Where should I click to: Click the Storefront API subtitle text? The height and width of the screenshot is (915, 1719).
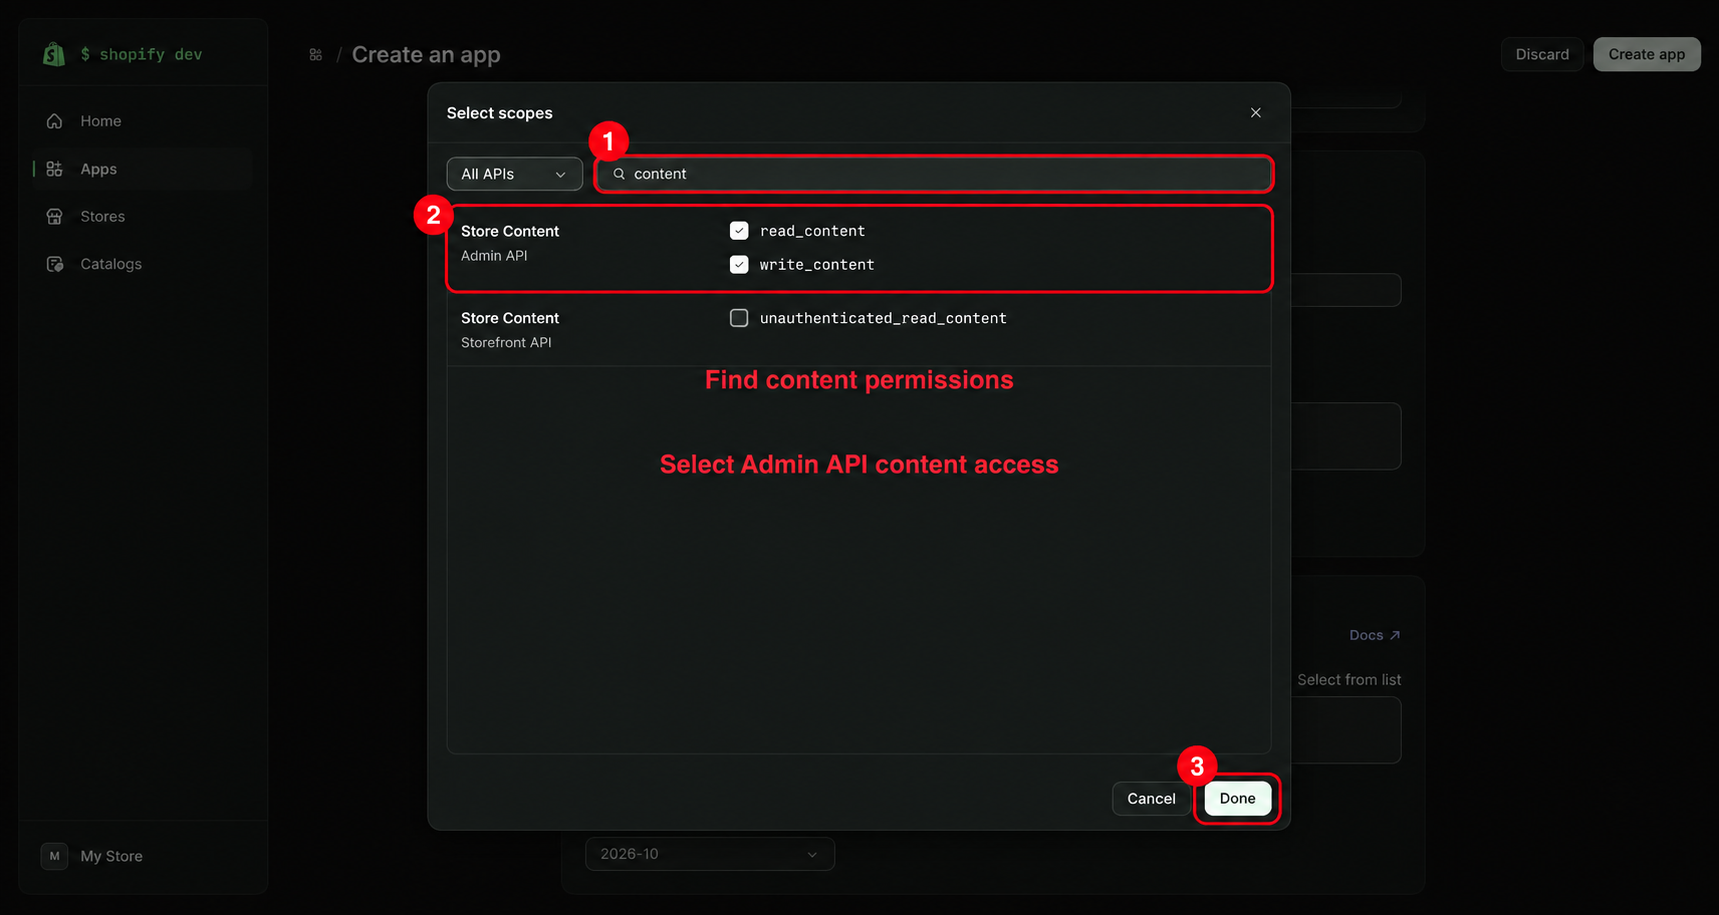click(x=506, y=343)
